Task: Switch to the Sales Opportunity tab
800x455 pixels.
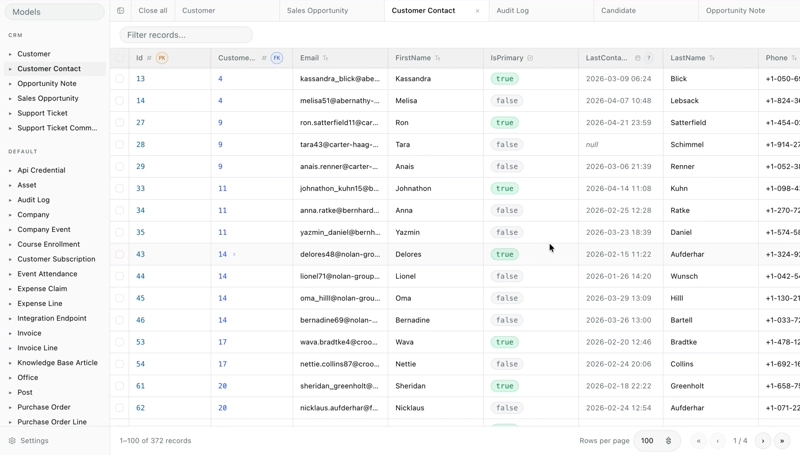Action: (332, 10)
